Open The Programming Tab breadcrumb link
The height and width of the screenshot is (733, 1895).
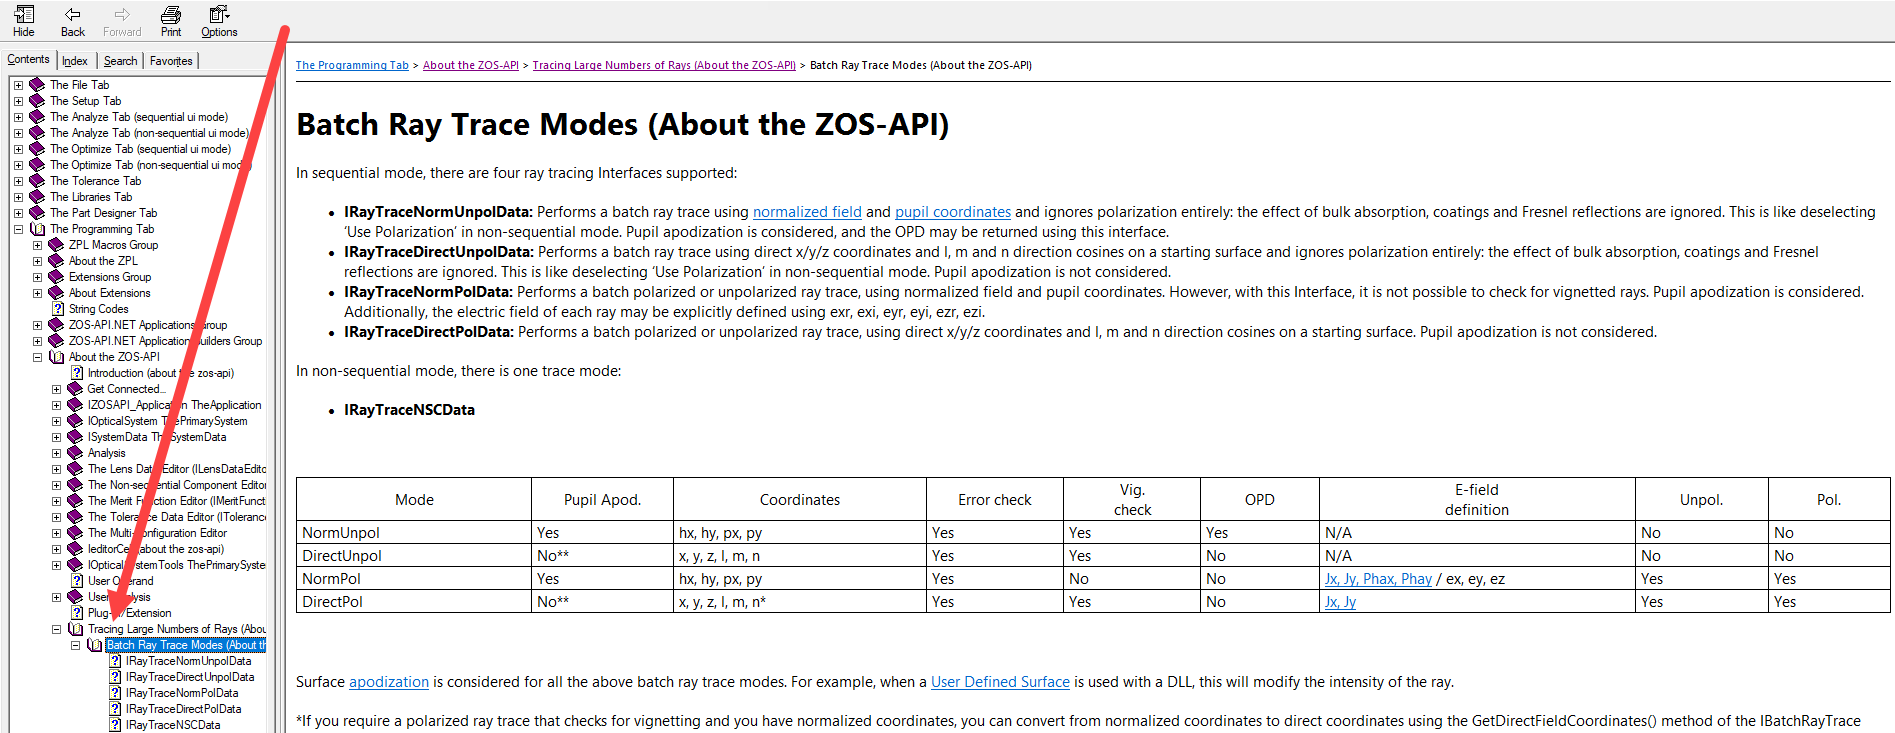click(x=352, y=65)
